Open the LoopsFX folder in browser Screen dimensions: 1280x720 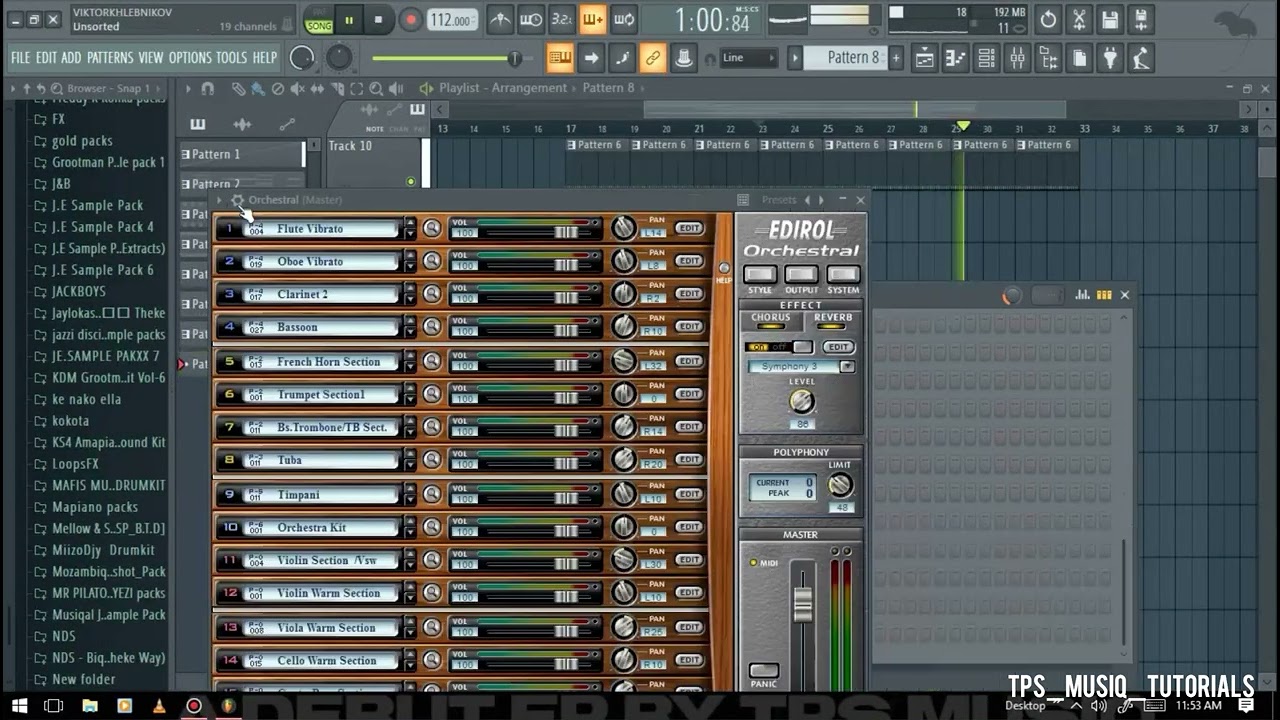click(x=75, y=464)
